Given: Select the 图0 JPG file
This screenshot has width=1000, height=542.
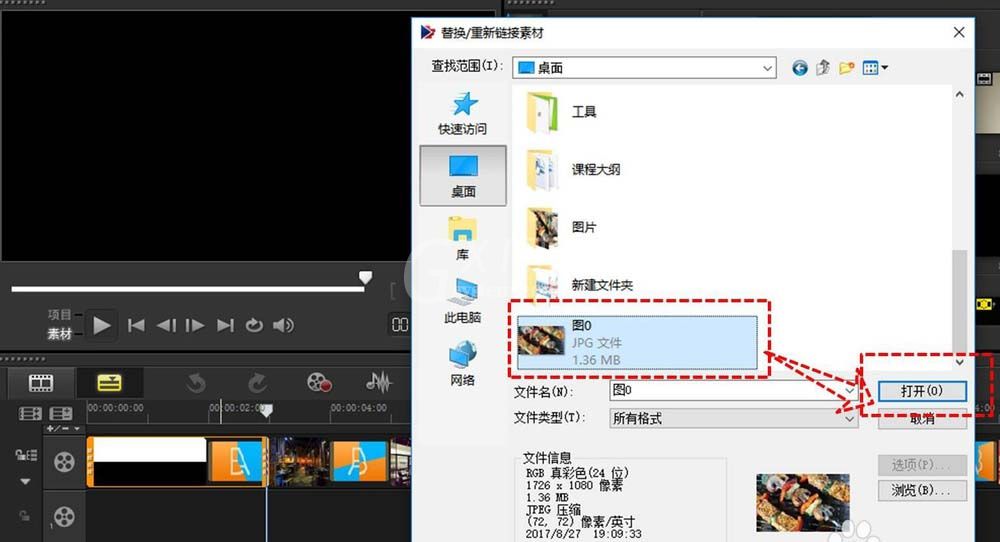Looking at the screenshot, I should [637, 342].
